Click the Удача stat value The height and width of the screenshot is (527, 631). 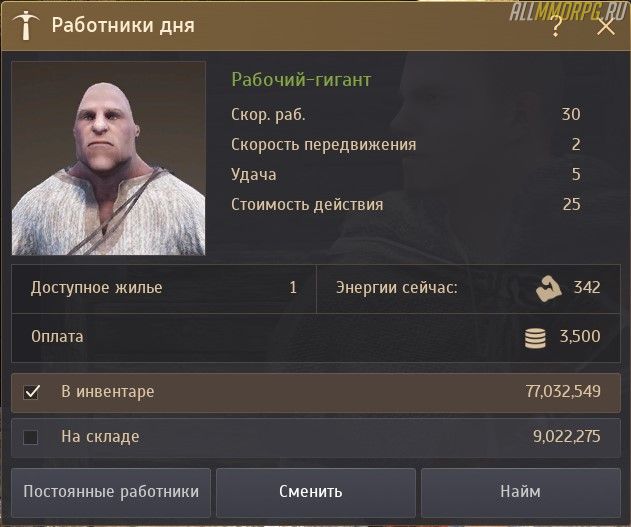(x=576, y=174)
